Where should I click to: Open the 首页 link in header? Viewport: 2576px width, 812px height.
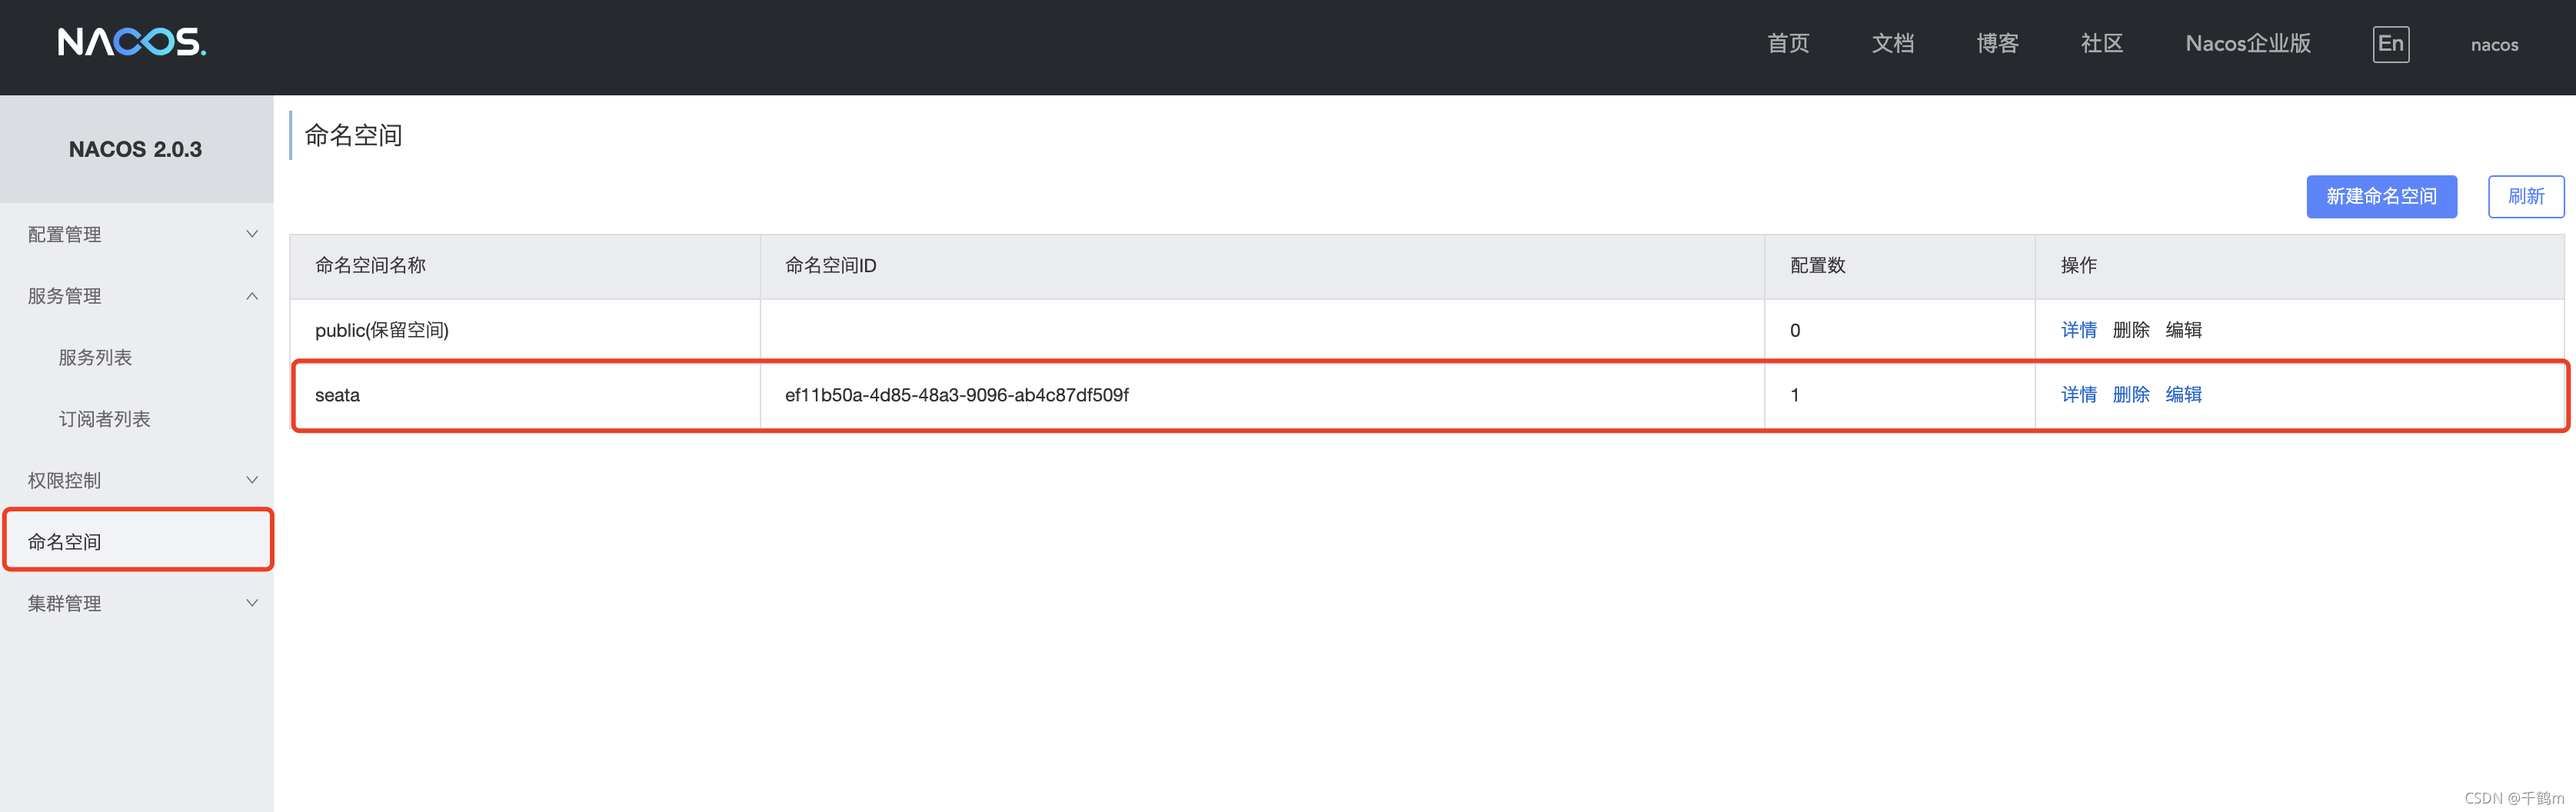(x=1788, y=44)
